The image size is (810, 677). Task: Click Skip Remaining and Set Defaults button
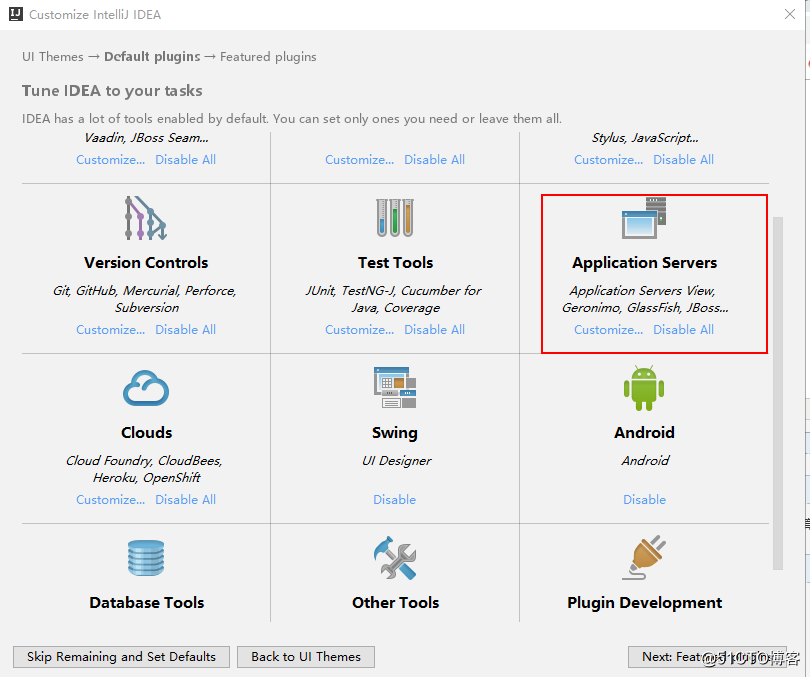point(121,656)
